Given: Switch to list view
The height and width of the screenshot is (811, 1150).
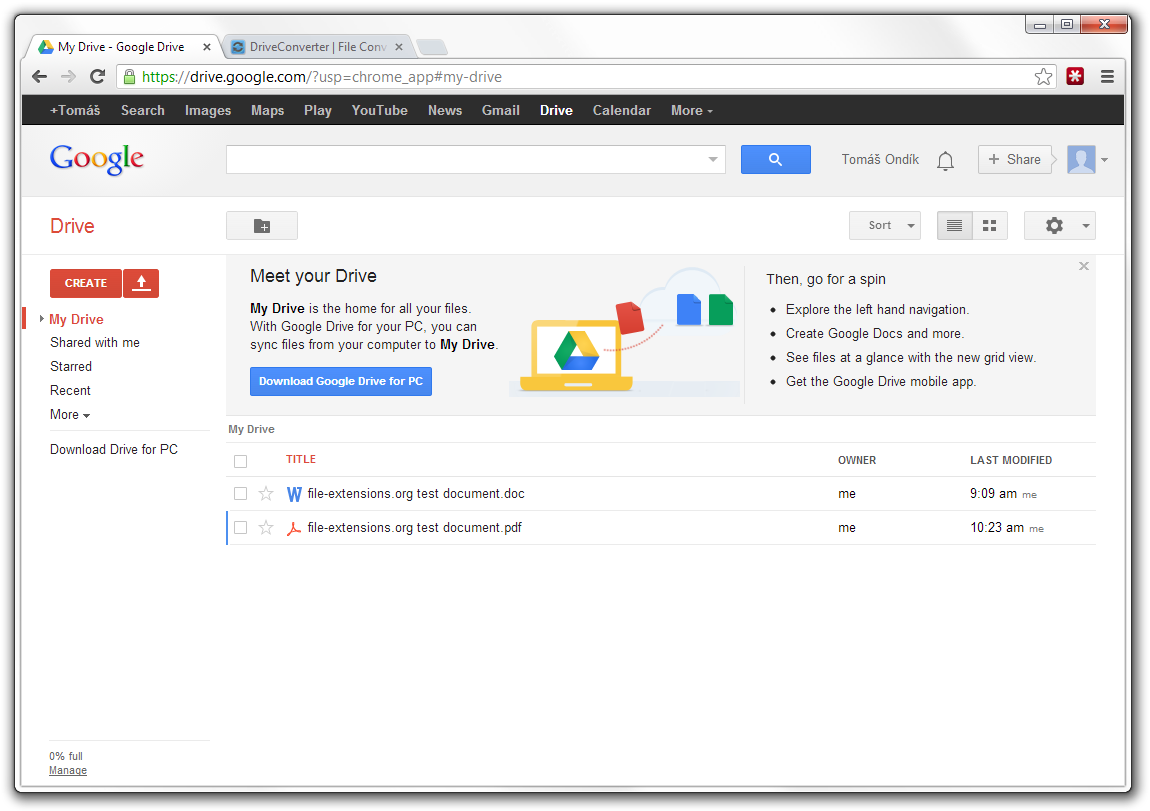Looking at the screenshot, I should 953,225.
